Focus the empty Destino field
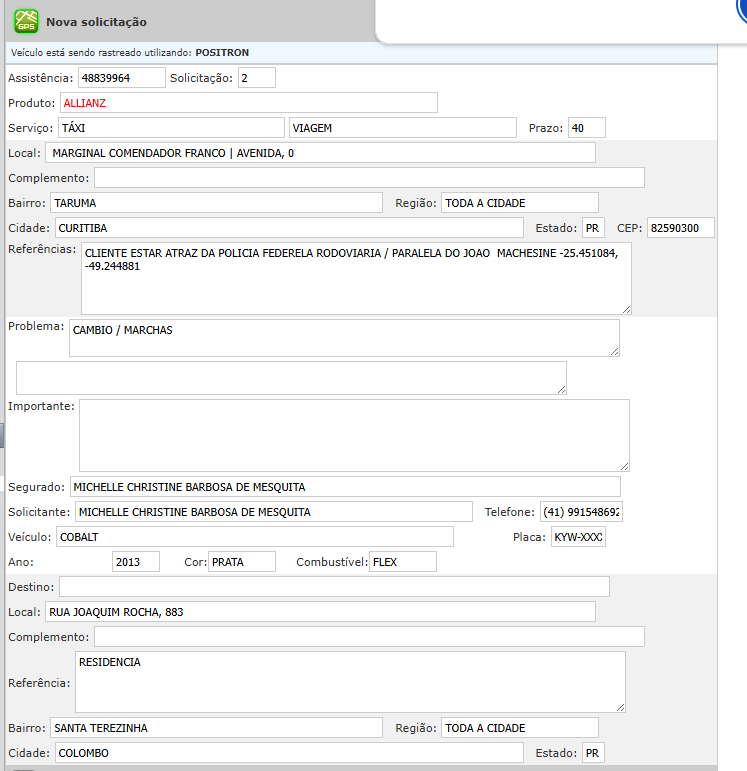747x771 pixels. [x=334, y=587]
